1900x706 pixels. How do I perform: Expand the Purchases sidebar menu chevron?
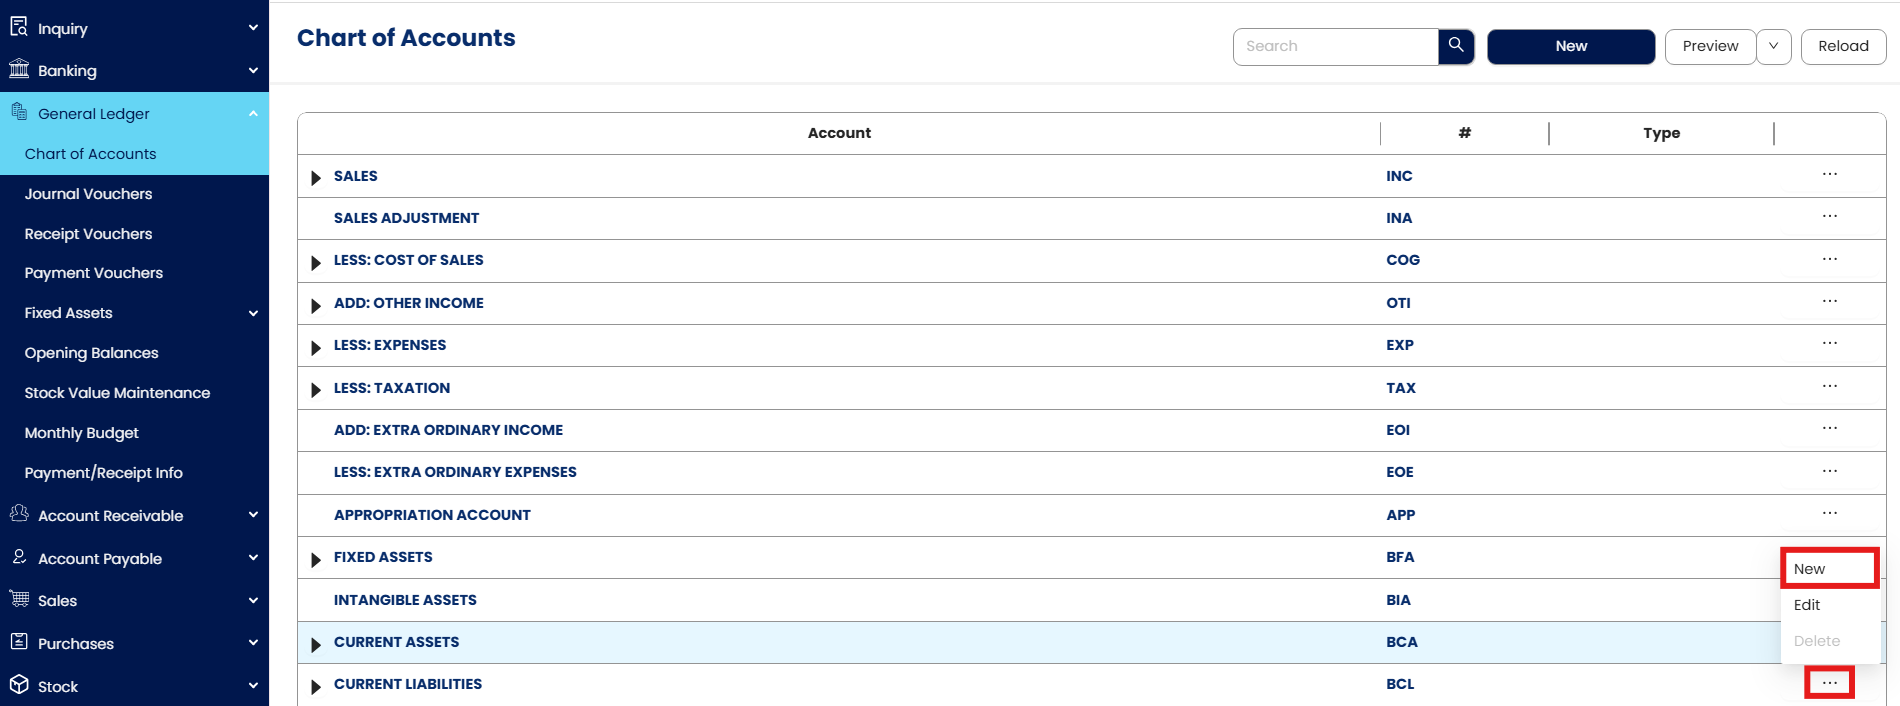click(x=253, y=643)
